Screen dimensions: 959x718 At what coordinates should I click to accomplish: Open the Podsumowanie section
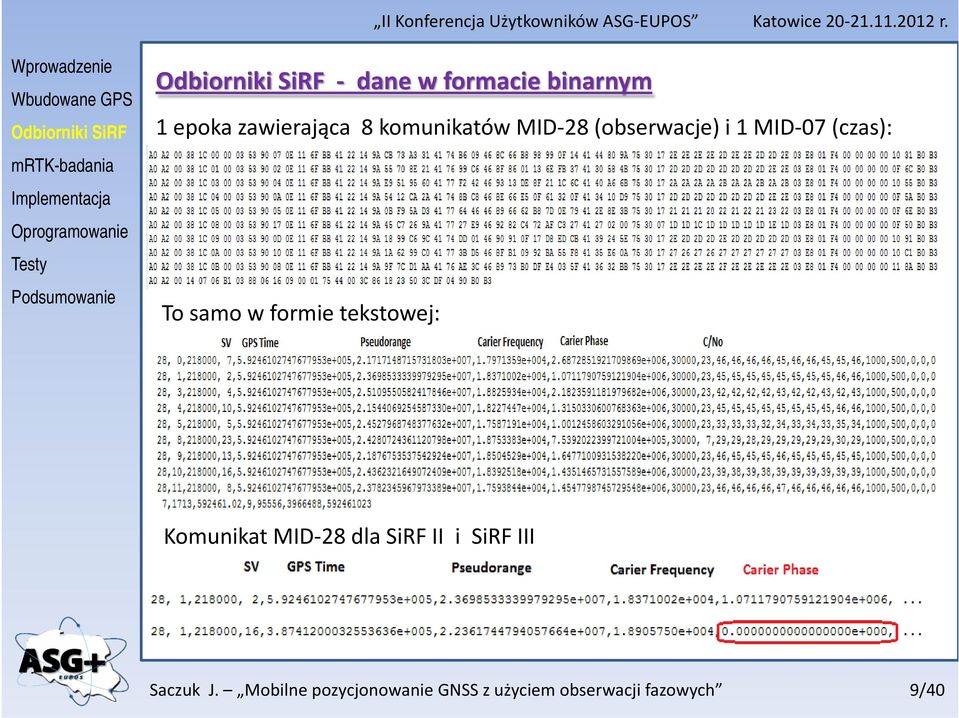click(63, 297)
